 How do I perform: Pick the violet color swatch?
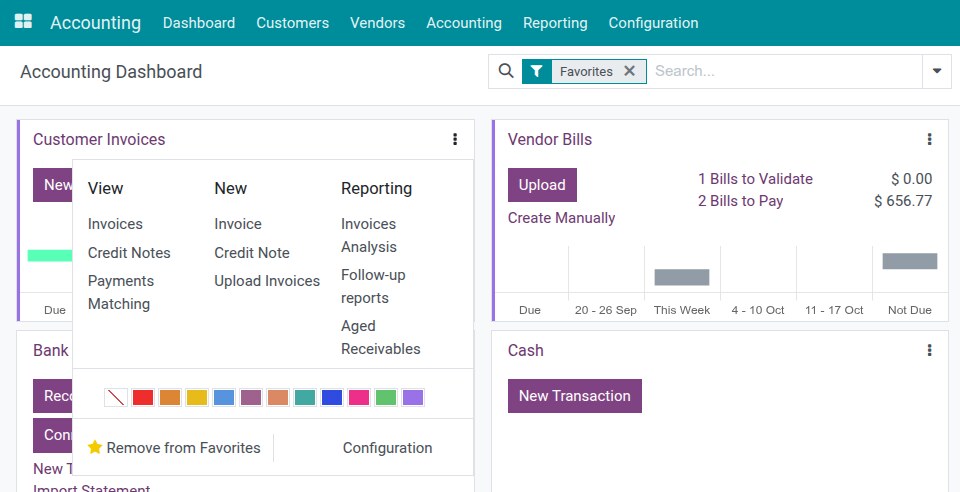413,398
